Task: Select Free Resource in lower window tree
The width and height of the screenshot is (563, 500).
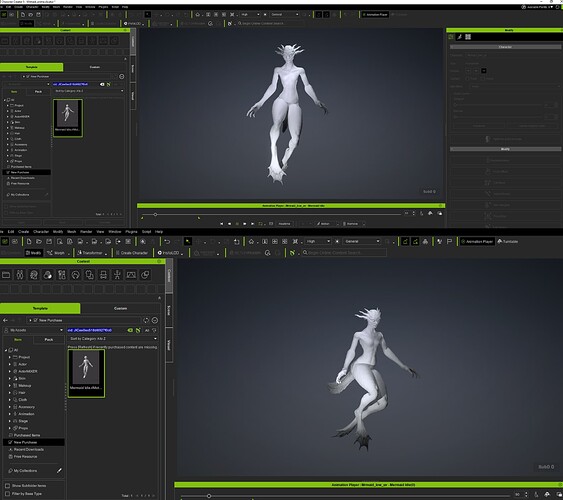Action: point(25,457)
